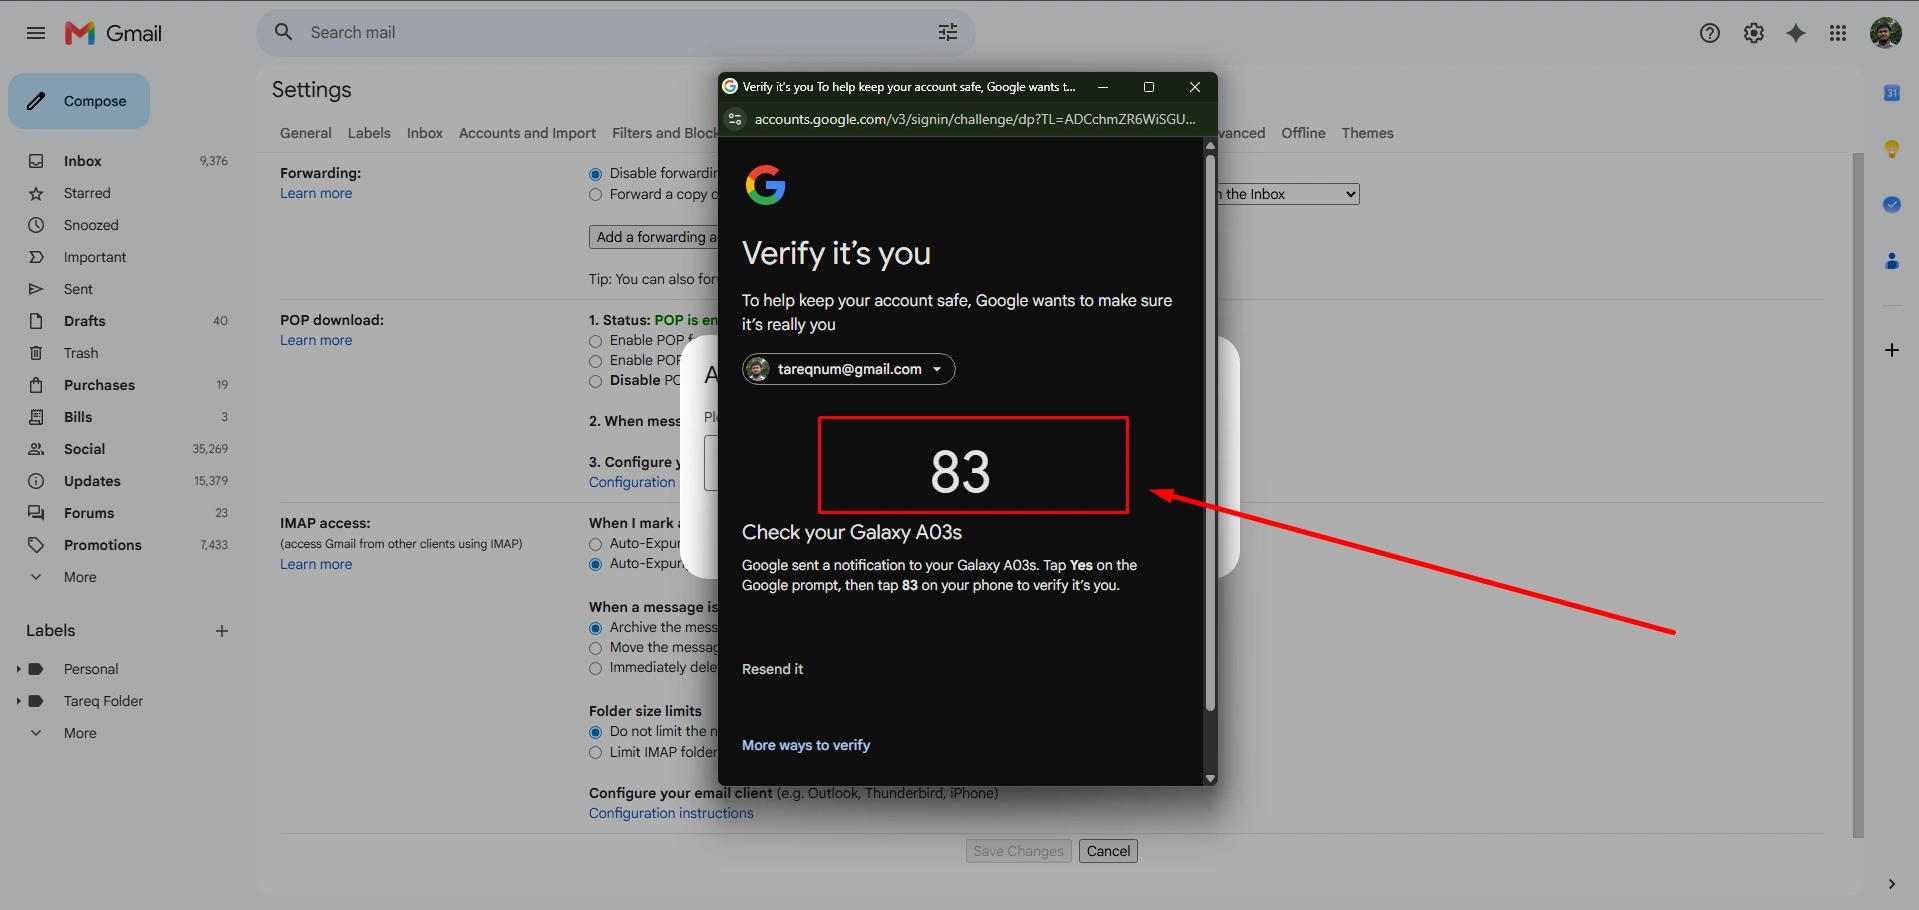Open the Trash folder
1919x910 pixels.
click(x=128, y=353)
